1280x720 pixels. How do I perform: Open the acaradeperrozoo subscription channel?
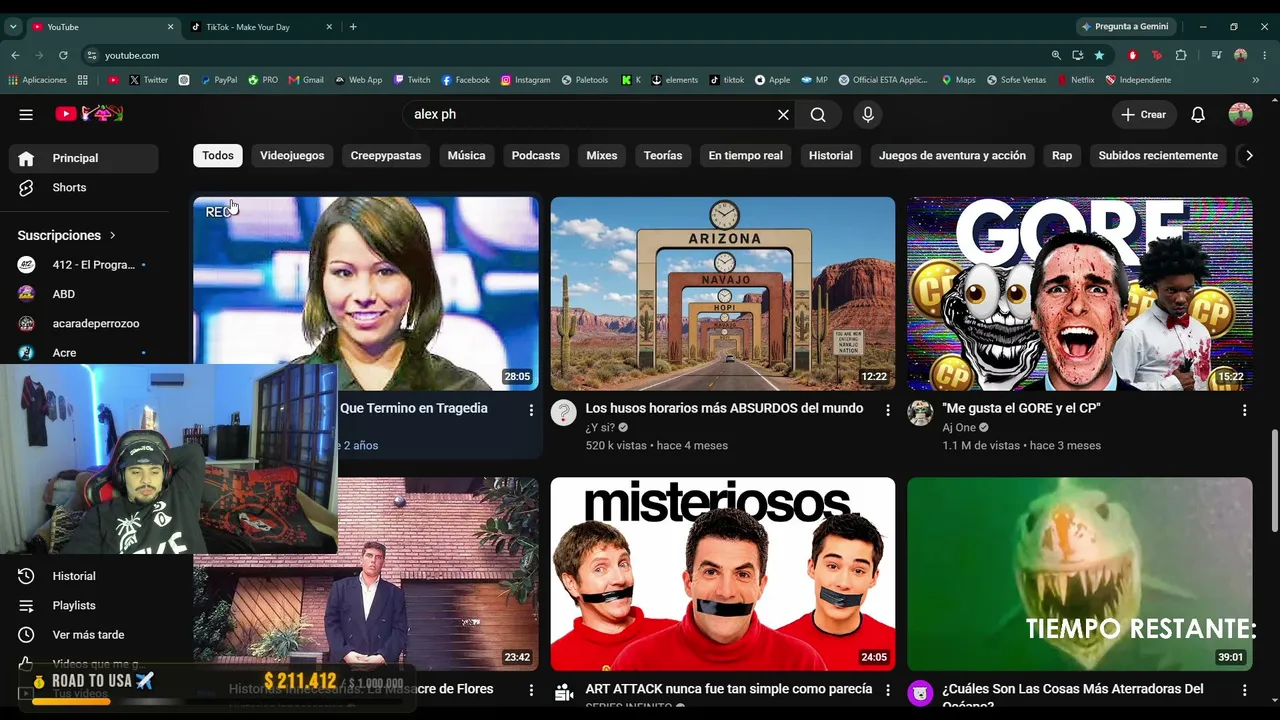tap(84, 324)
